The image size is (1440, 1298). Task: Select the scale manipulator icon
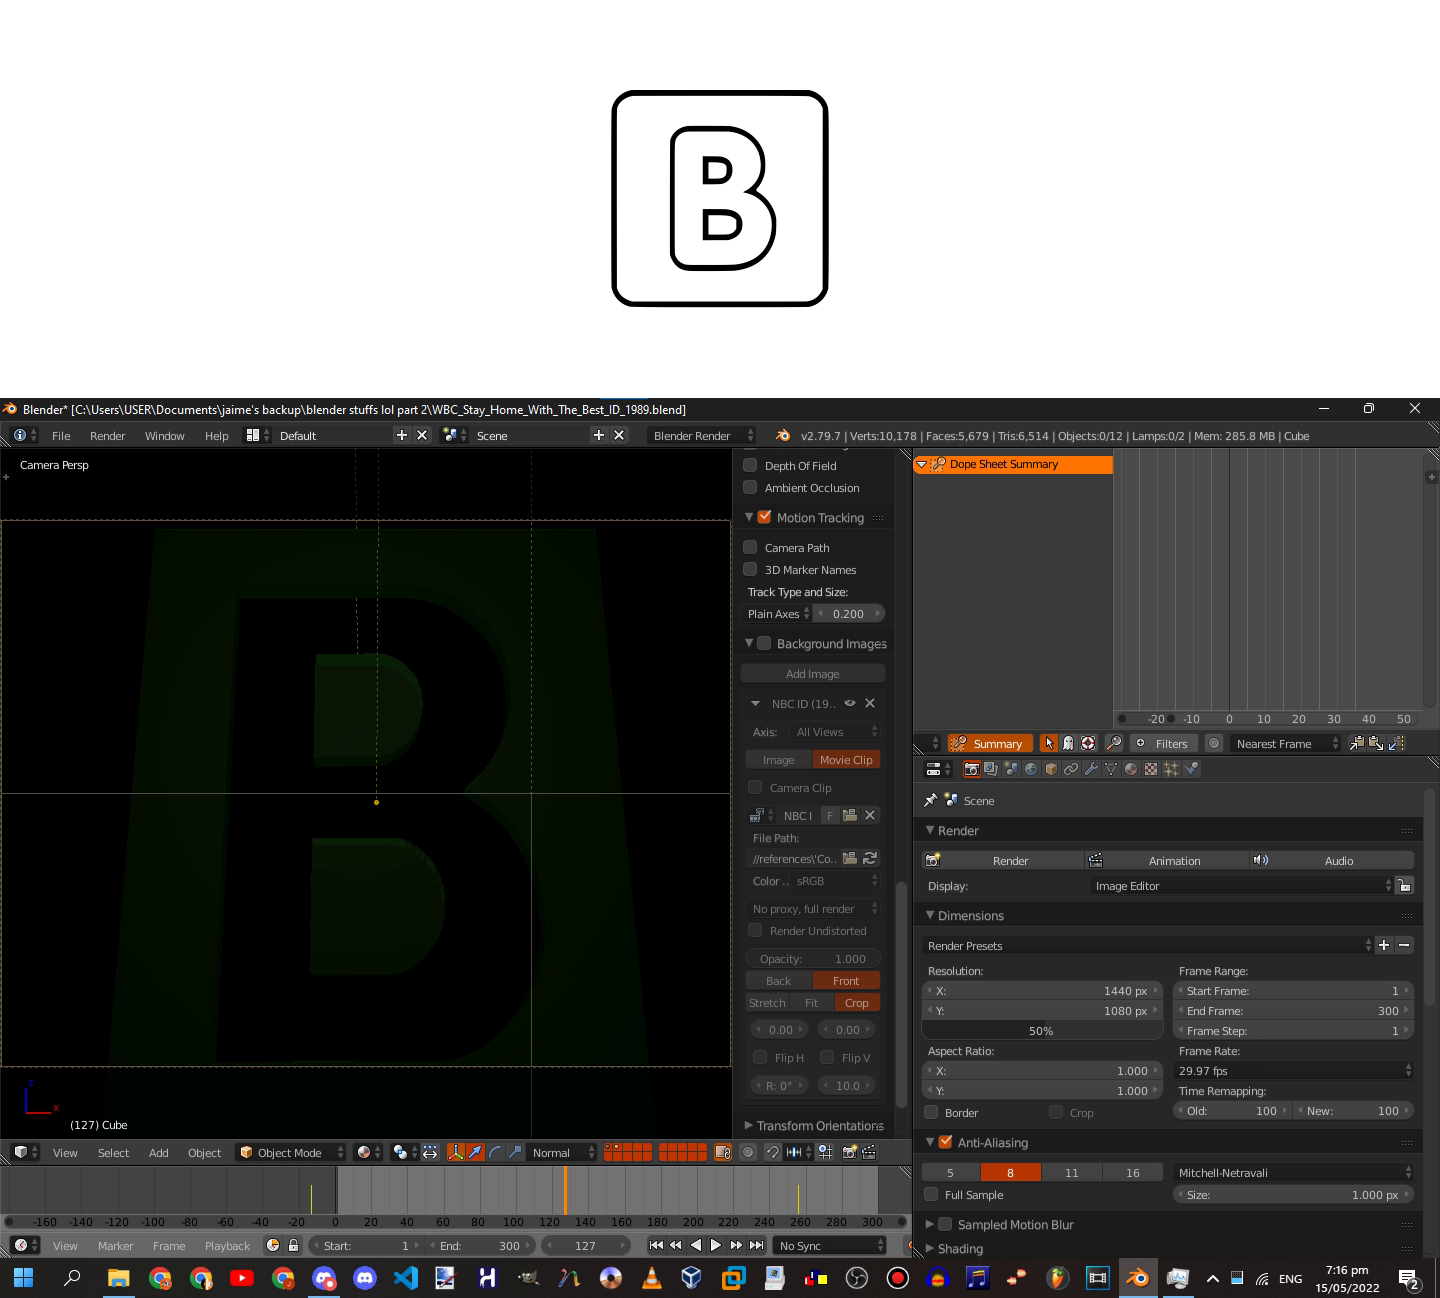[x=515, y=1152]
